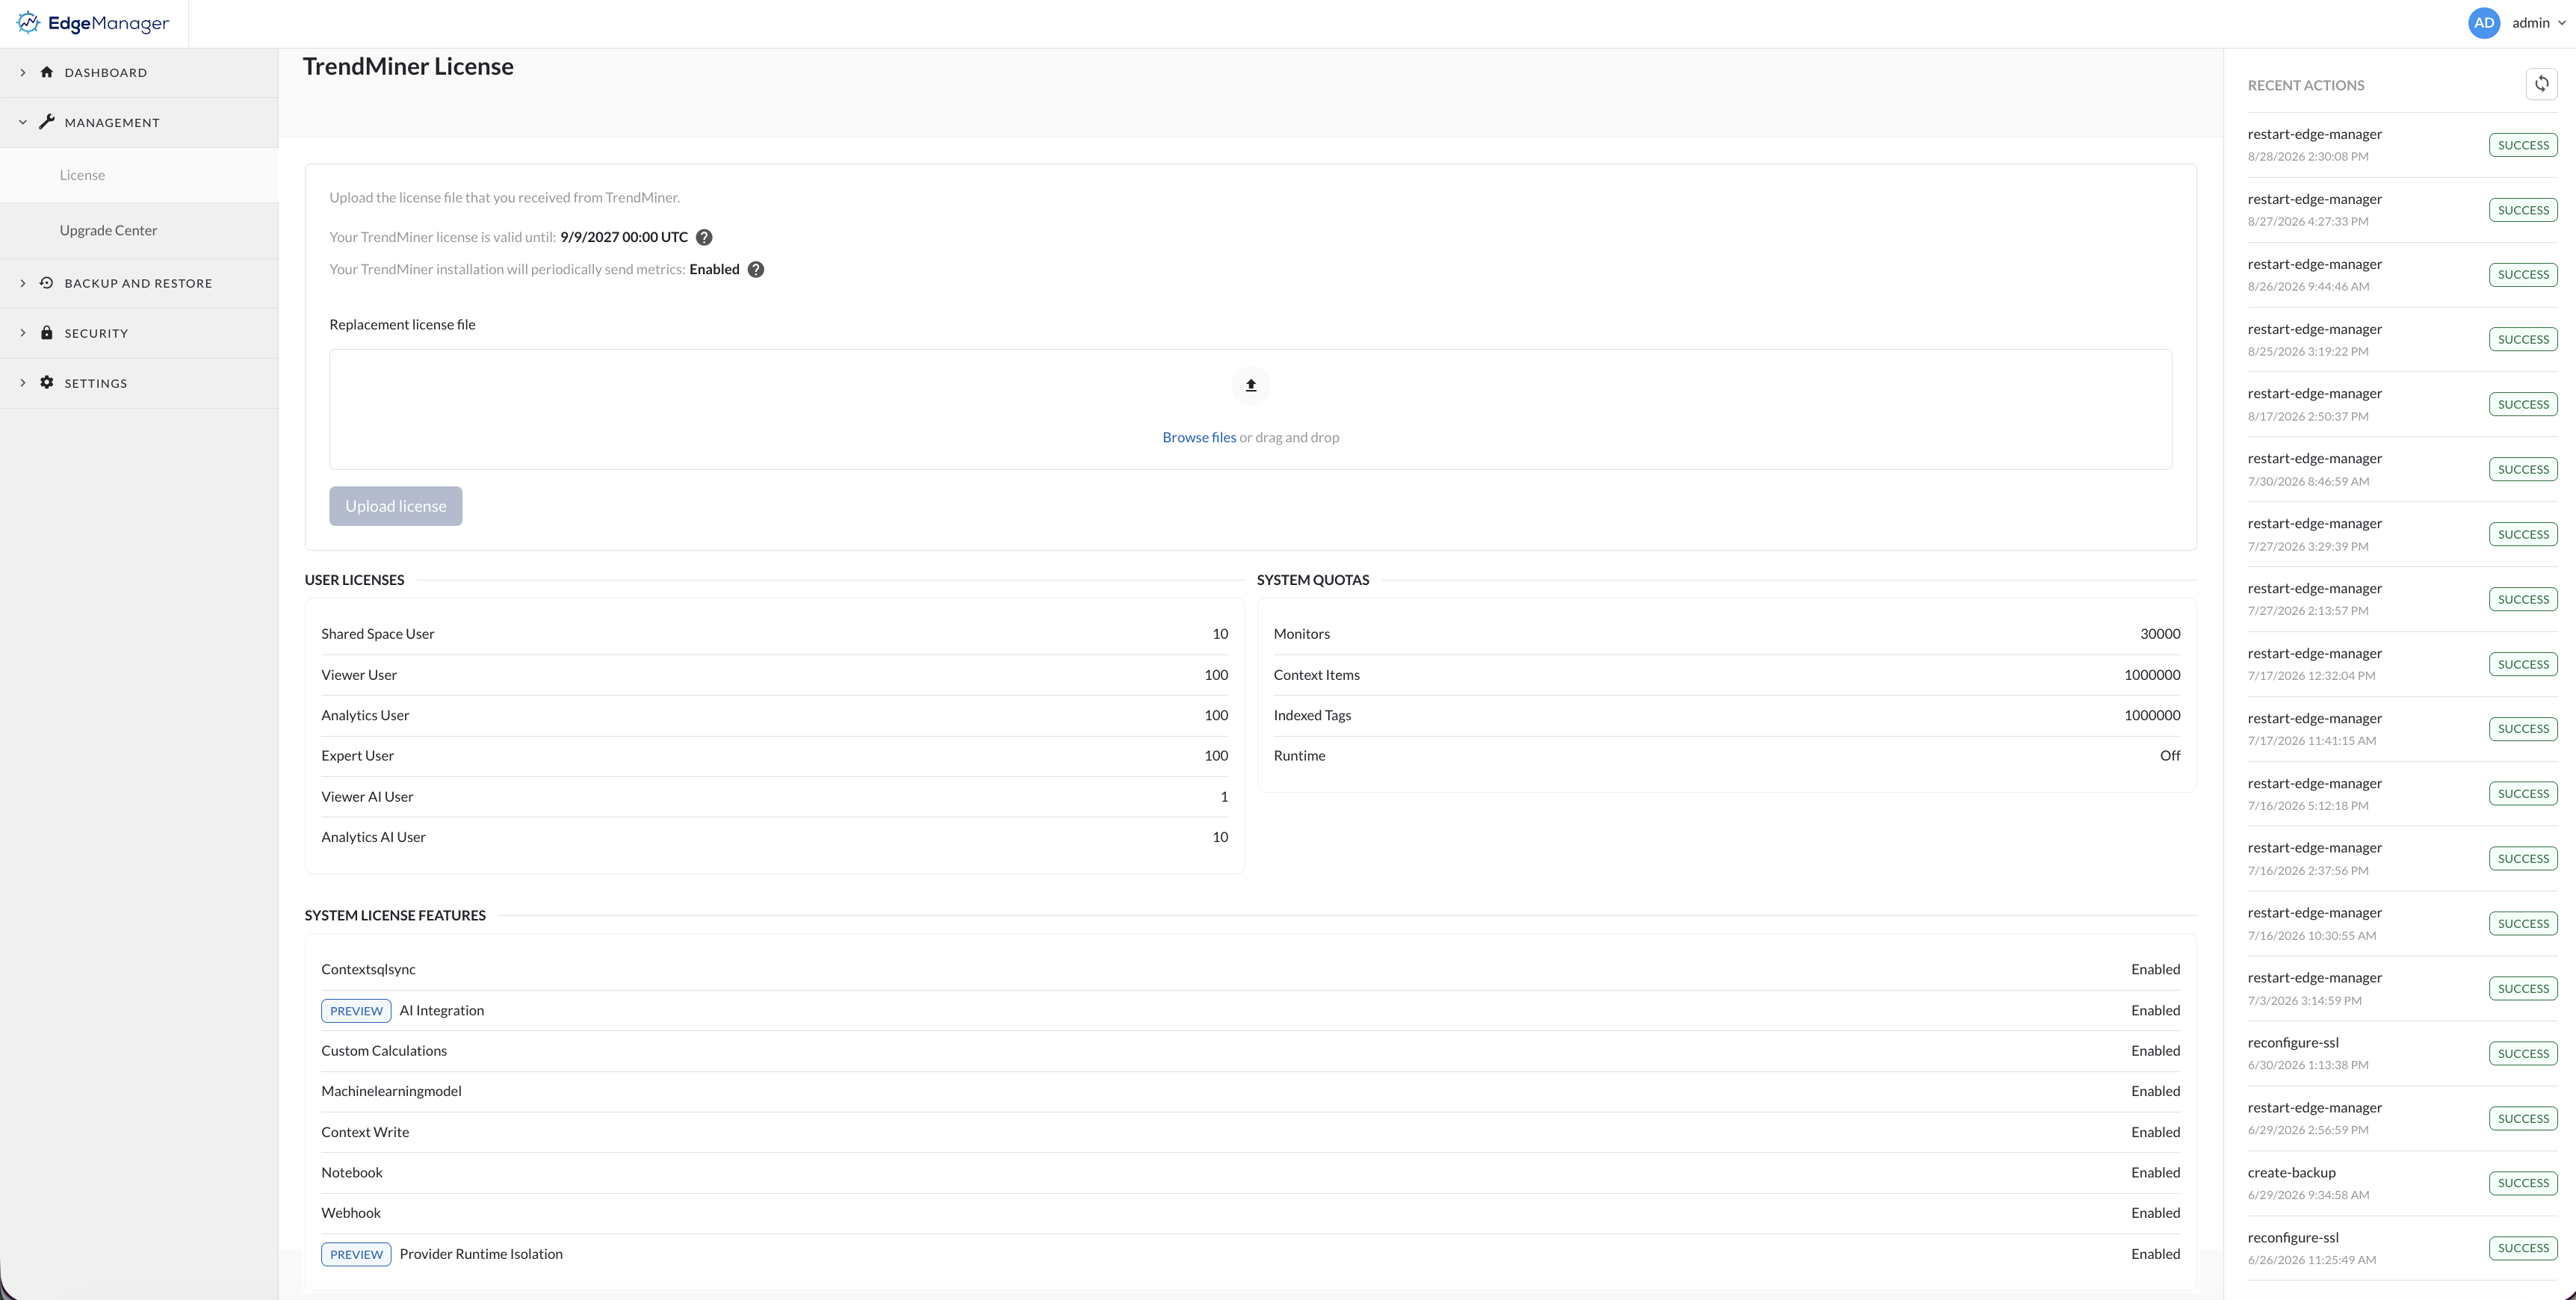
Task: Click the EdgeManager logo icon
Action: (28, 22)
